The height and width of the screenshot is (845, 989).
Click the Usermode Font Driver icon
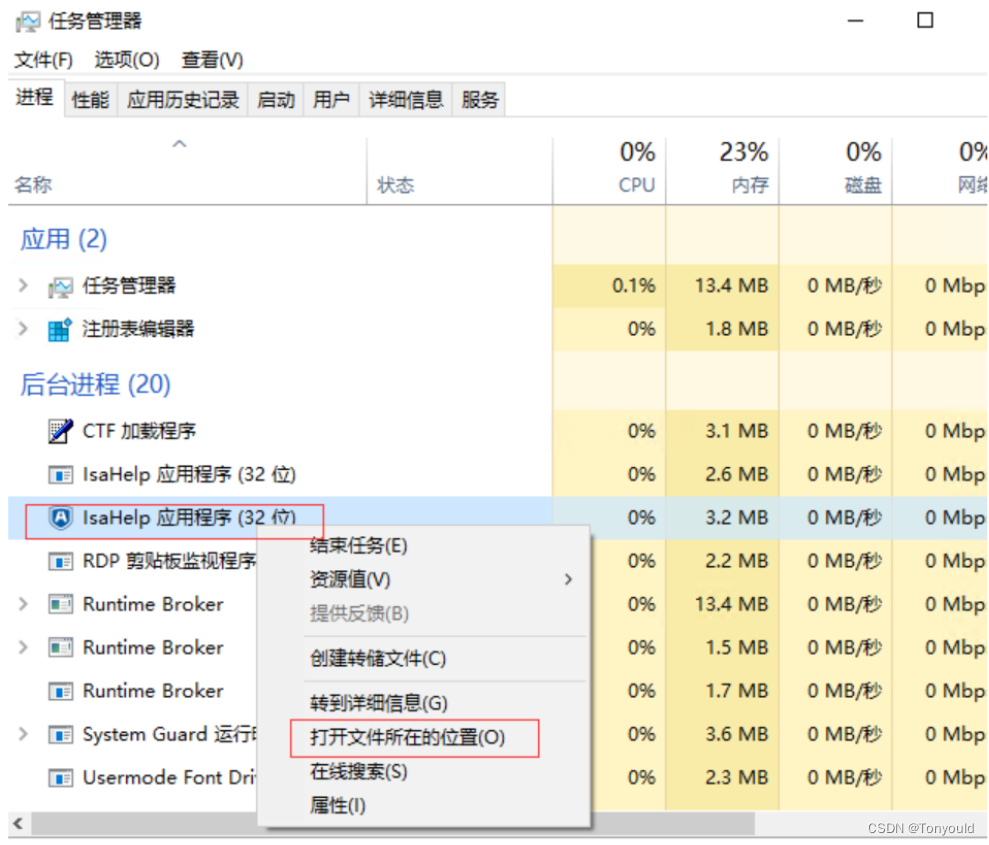(62, 777)
